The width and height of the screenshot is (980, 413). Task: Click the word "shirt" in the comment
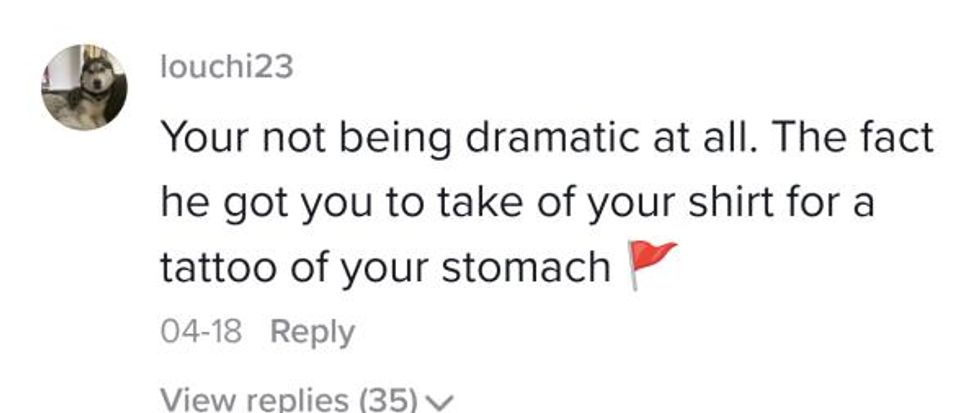click(x=735, y=204)
